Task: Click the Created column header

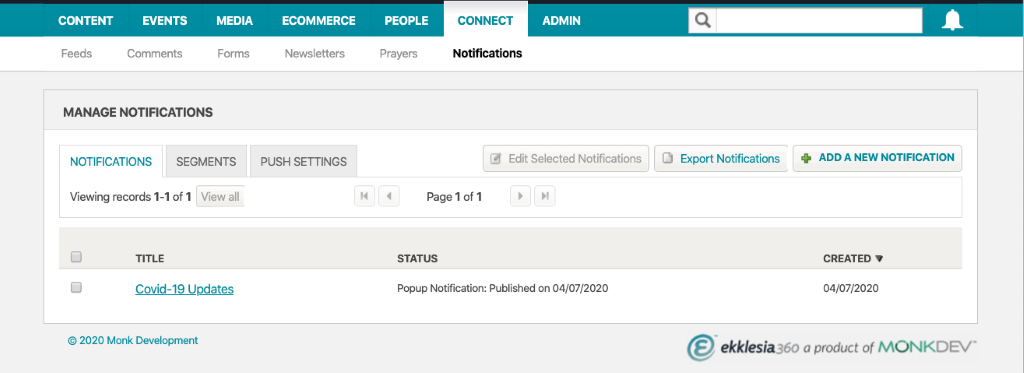Action: pos(847,259)
